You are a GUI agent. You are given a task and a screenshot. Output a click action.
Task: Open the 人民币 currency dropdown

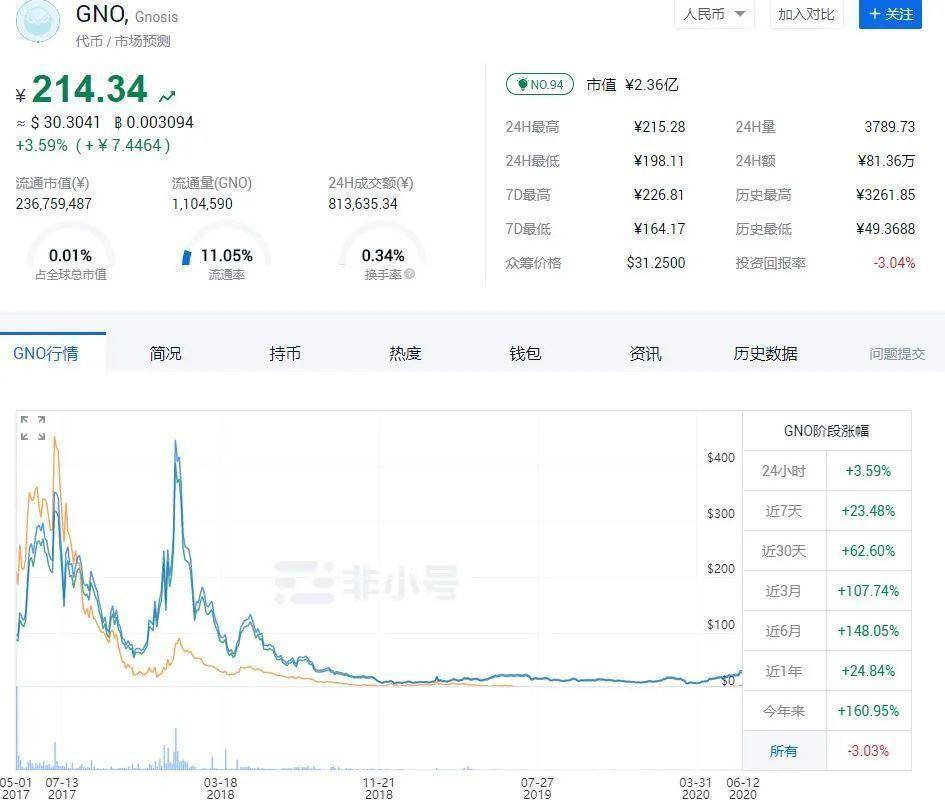(x=713, y=15)
